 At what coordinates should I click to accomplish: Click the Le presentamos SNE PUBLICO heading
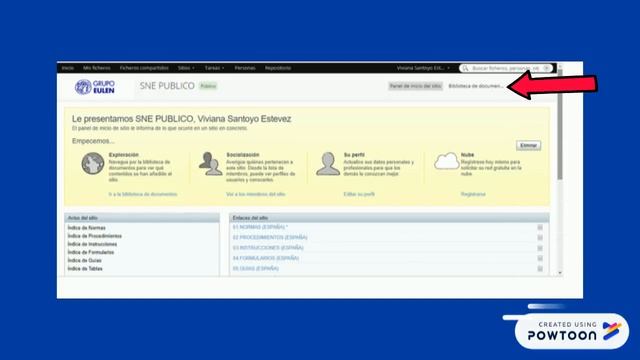[x=182, y=119]
